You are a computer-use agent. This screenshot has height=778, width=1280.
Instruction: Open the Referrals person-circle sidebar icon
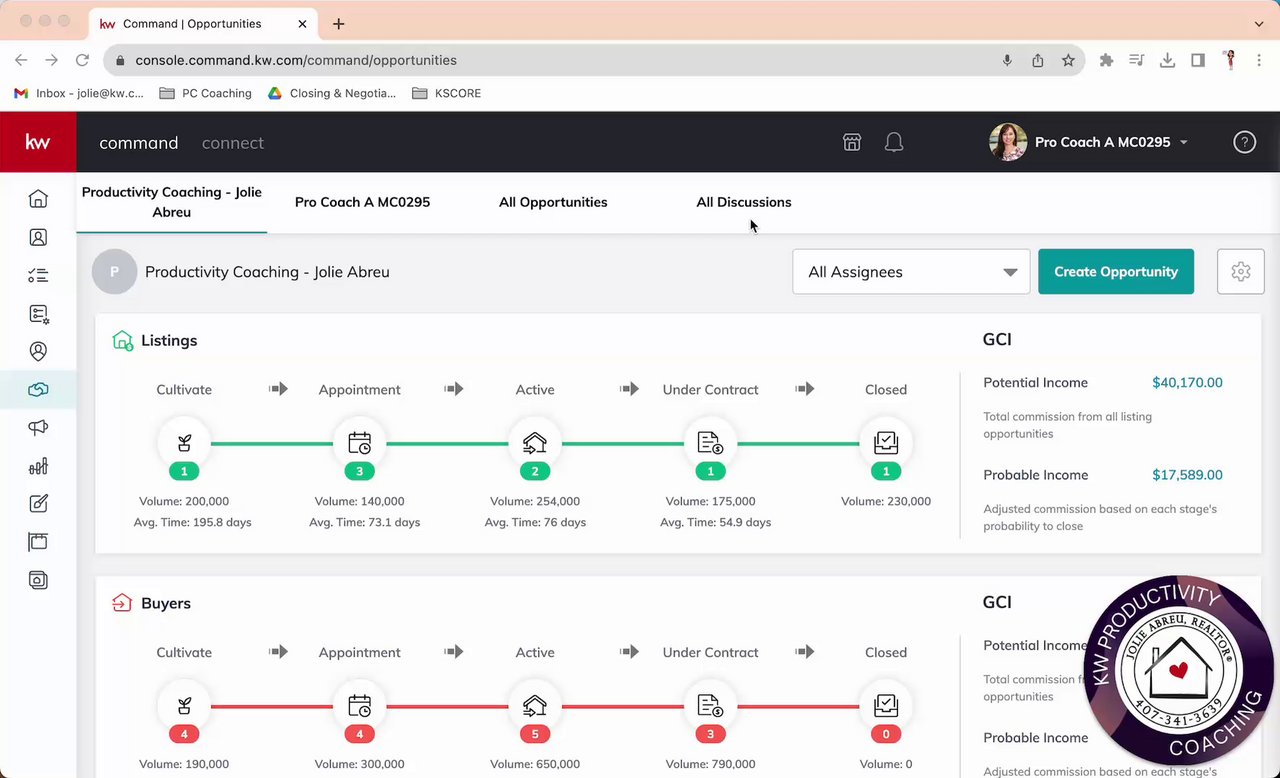click(x=38, y=352)
